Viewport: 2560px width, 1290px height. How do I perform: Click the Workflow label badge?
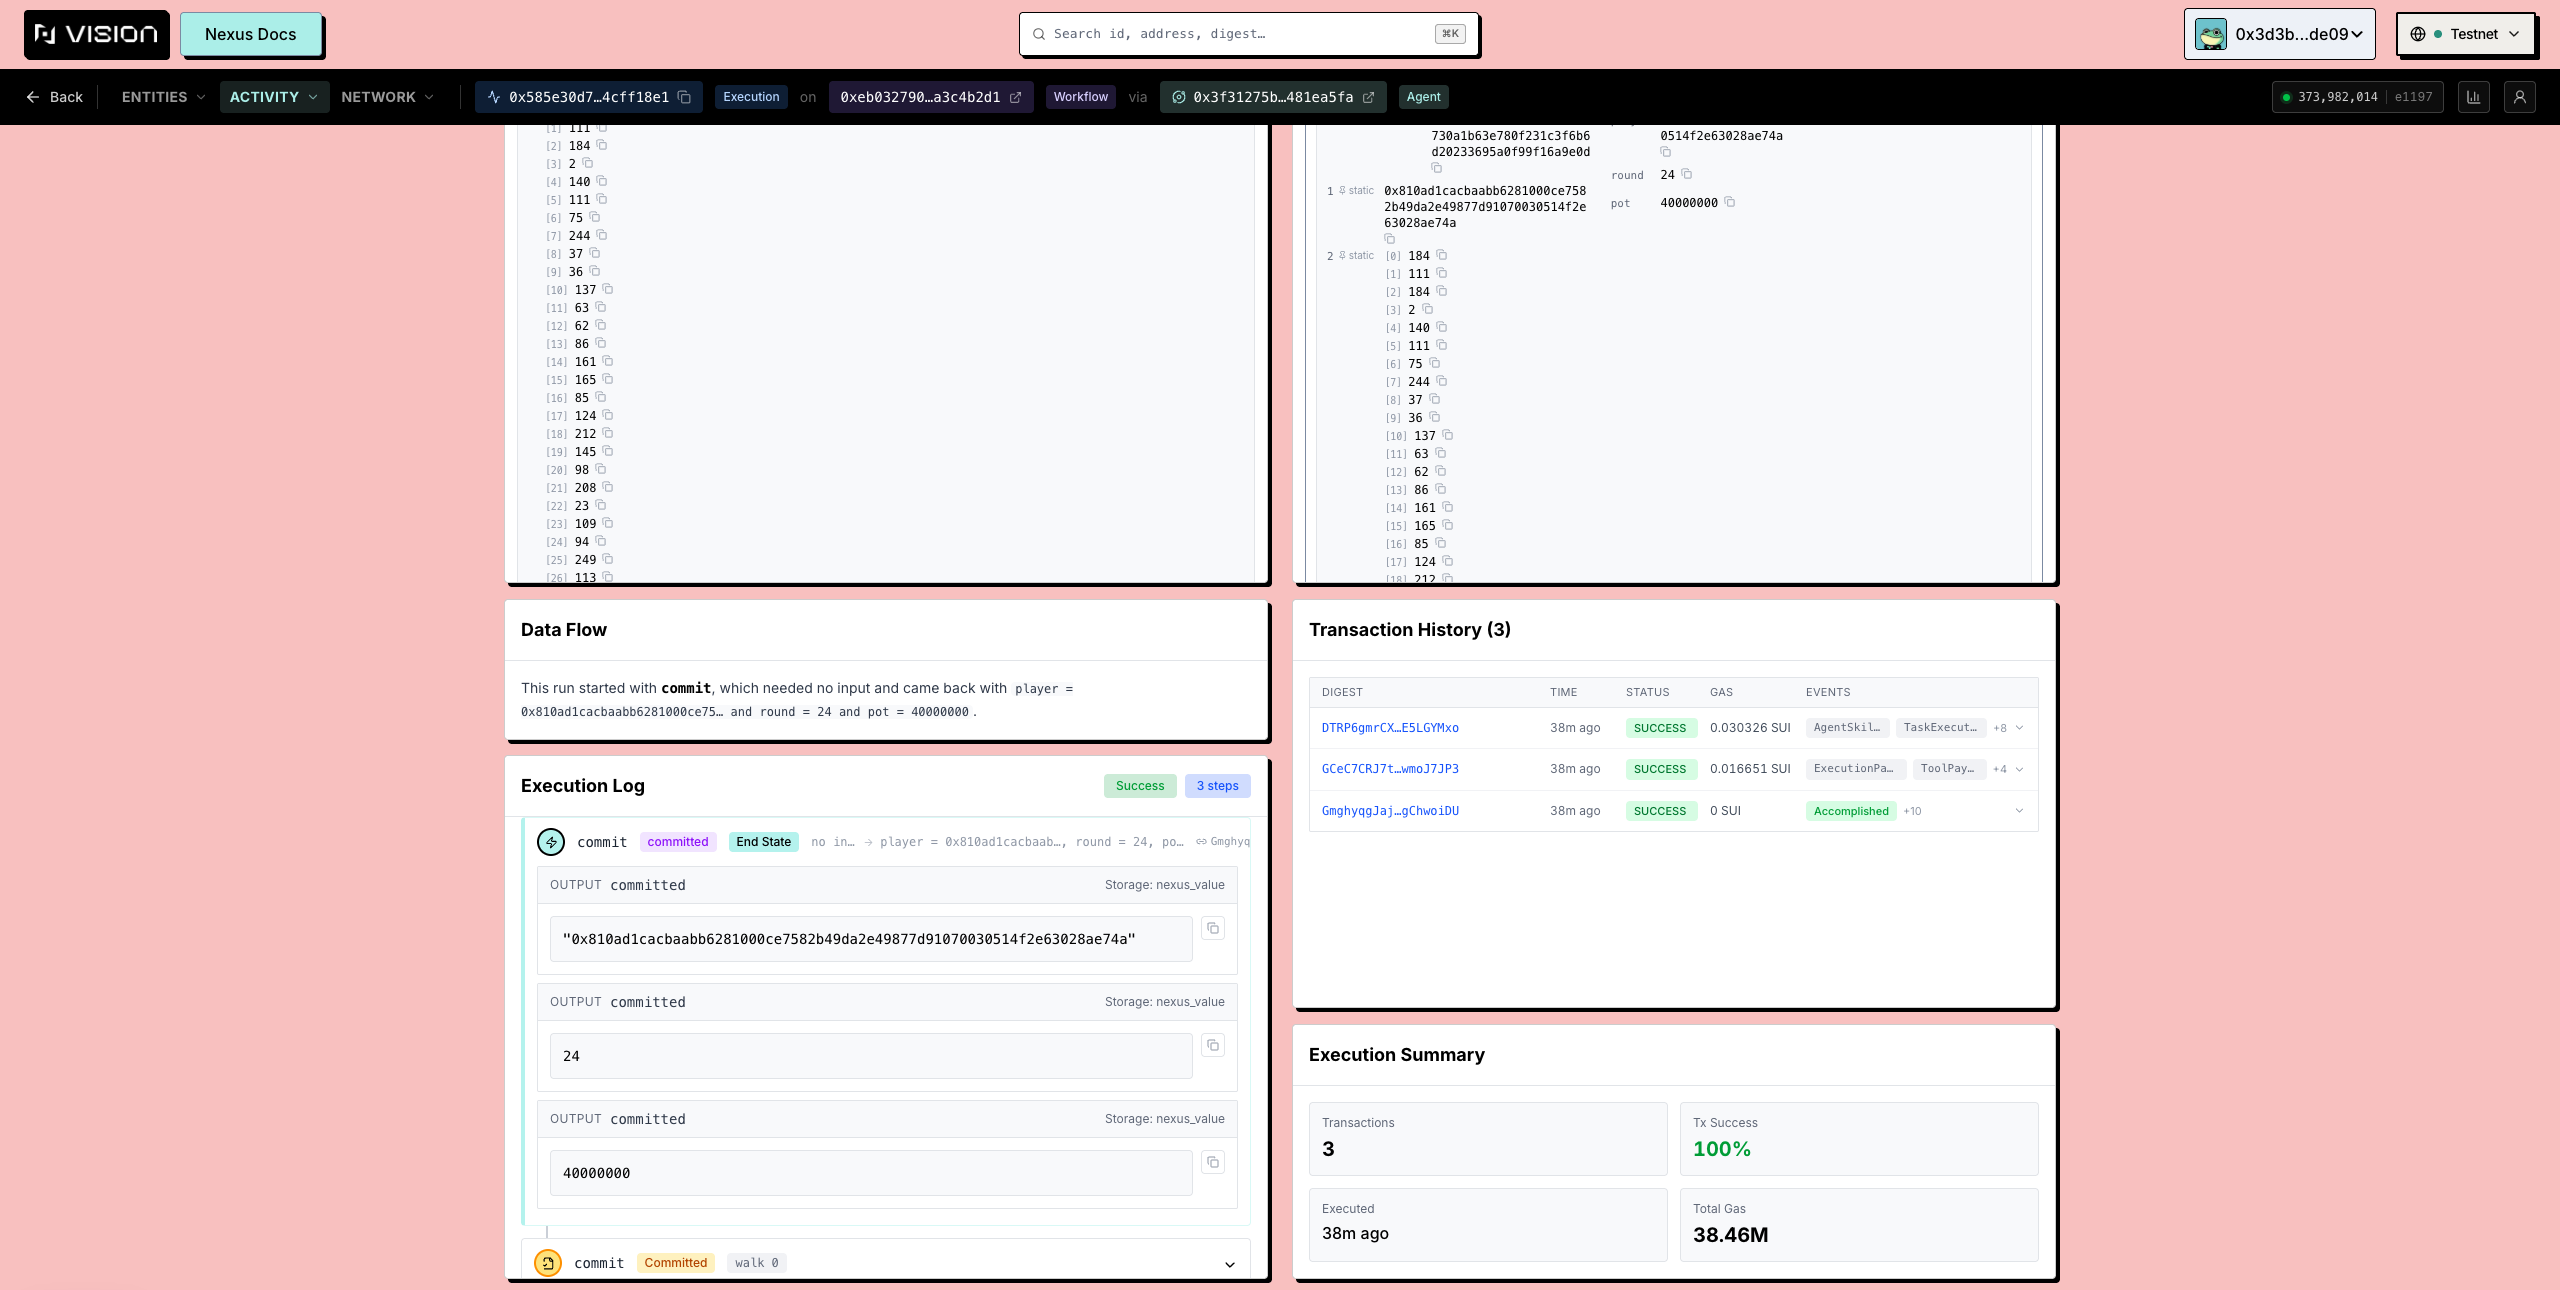[x=1080, y=97]
